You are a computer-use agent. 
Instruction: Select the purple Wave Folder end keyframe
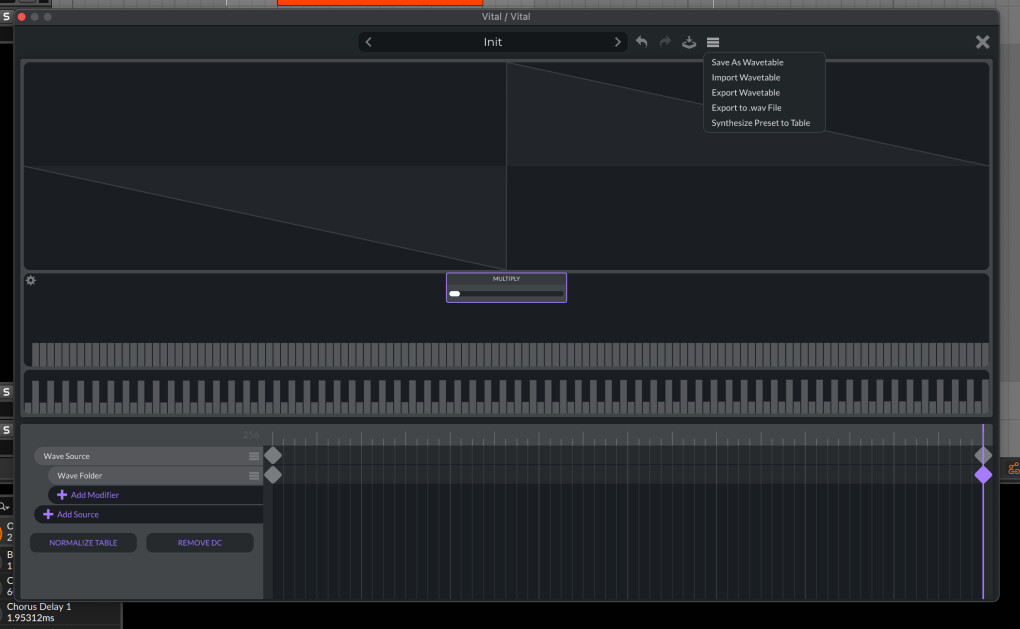[983, 475]
